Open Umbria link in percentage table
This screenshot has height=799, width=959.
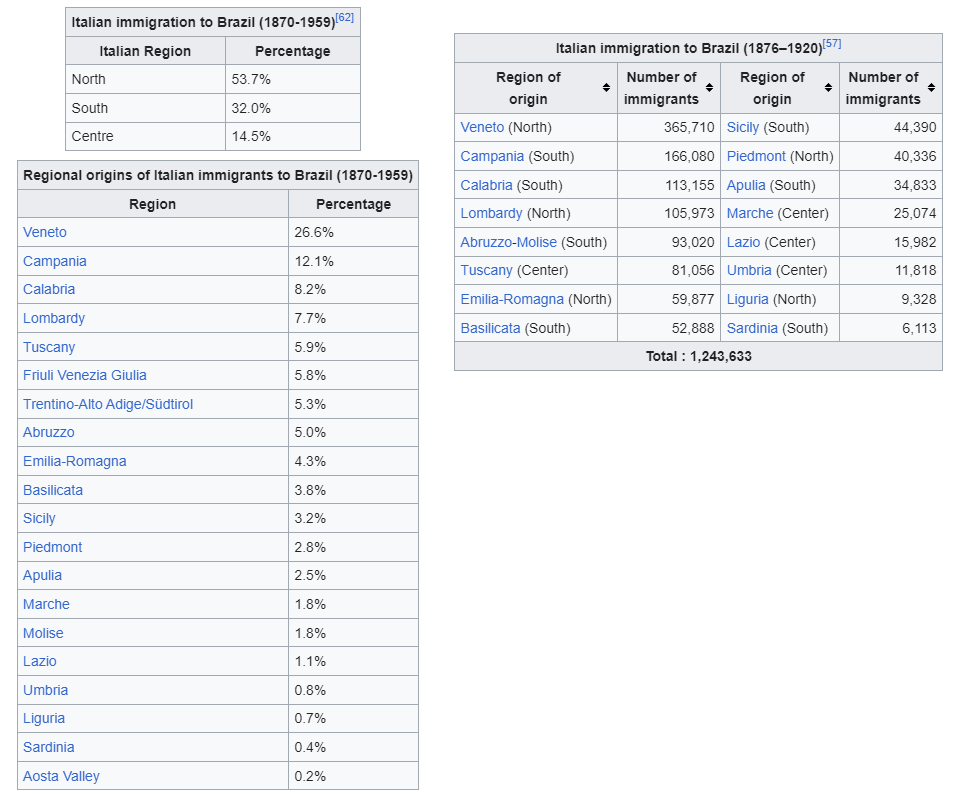(45, 690)
